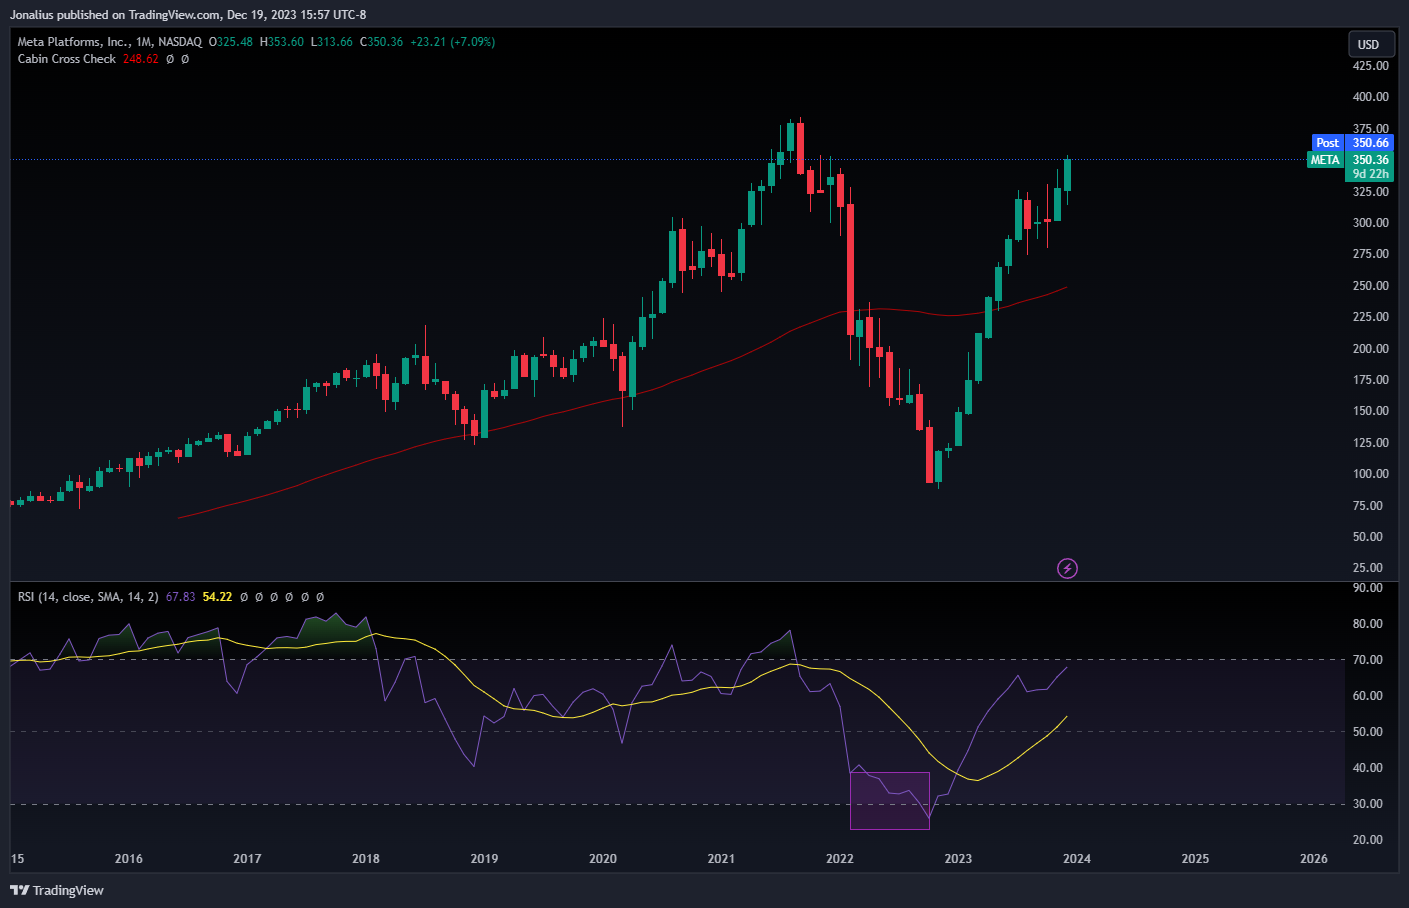Click the RSI axis label 50.00
Screen dimensions: 1409x908
pos(1368,732)
